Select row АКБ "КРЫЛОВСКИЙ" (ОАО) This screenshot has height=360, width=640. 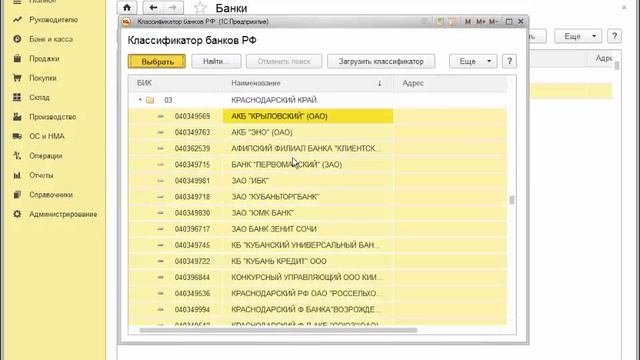pyautogui.click(x=318, y=116)
